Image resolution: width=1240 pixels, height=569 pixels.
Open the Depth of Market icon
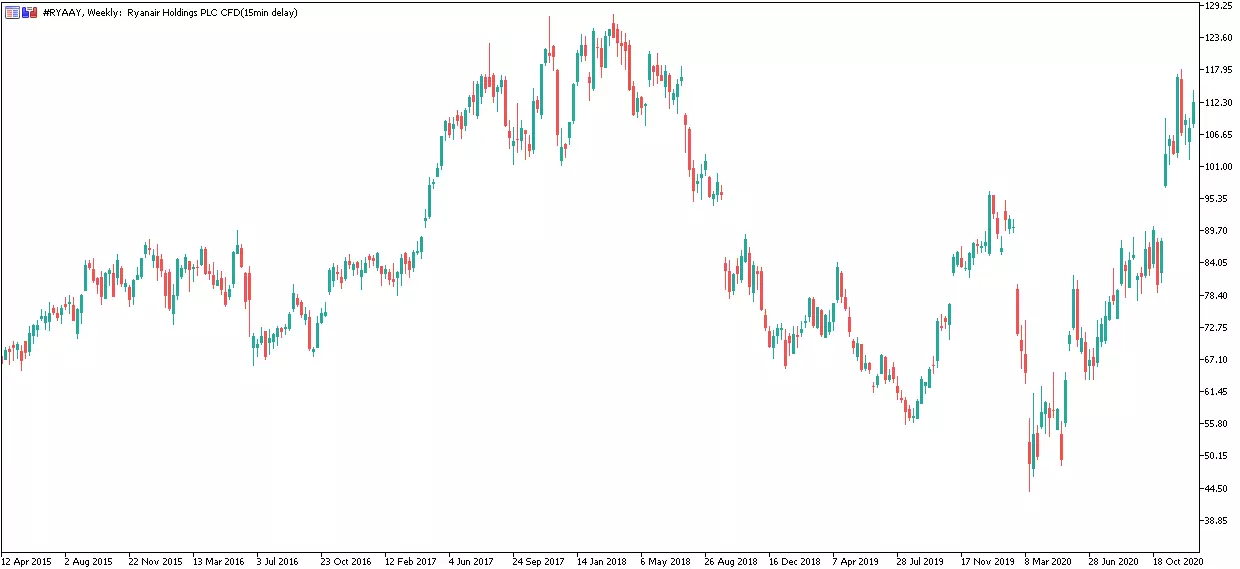point(30,12)
